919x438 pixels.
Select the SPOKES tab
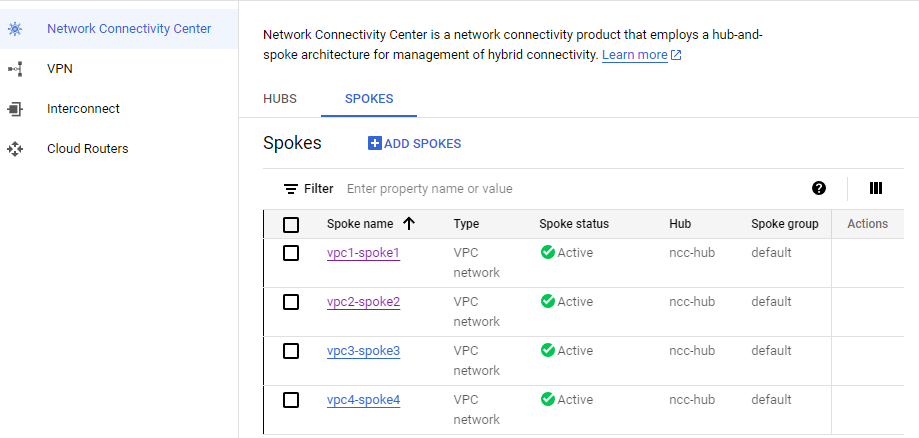(x=368, y=99)
